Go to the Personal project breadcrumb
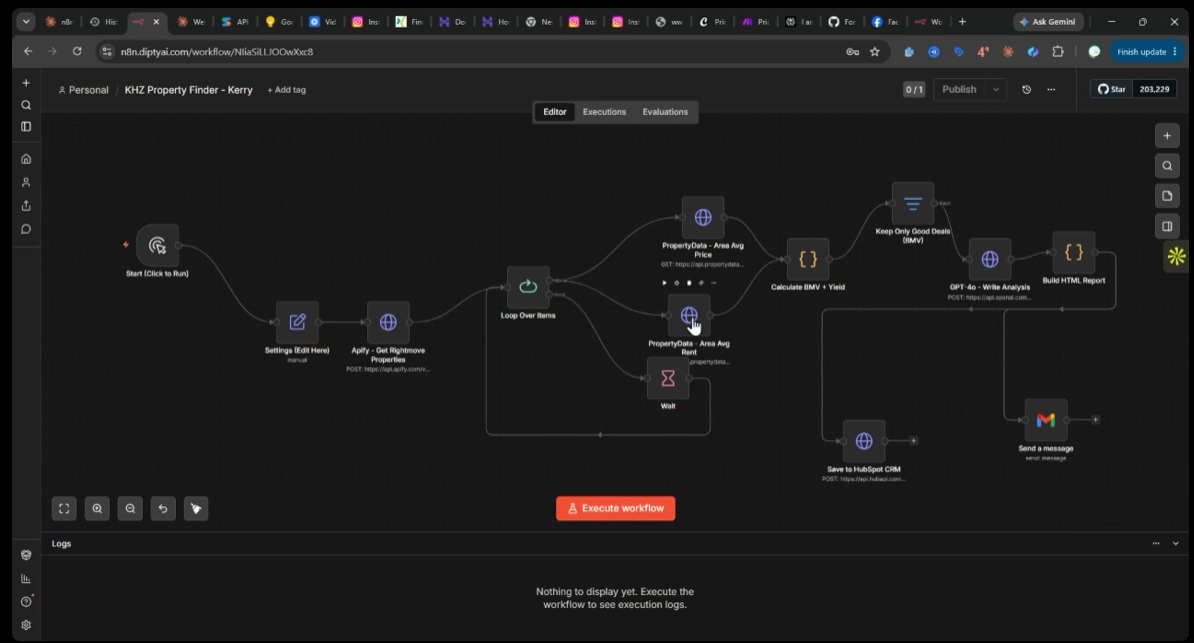The width and height of the screenshot is (1194, 643). point(84,90)
